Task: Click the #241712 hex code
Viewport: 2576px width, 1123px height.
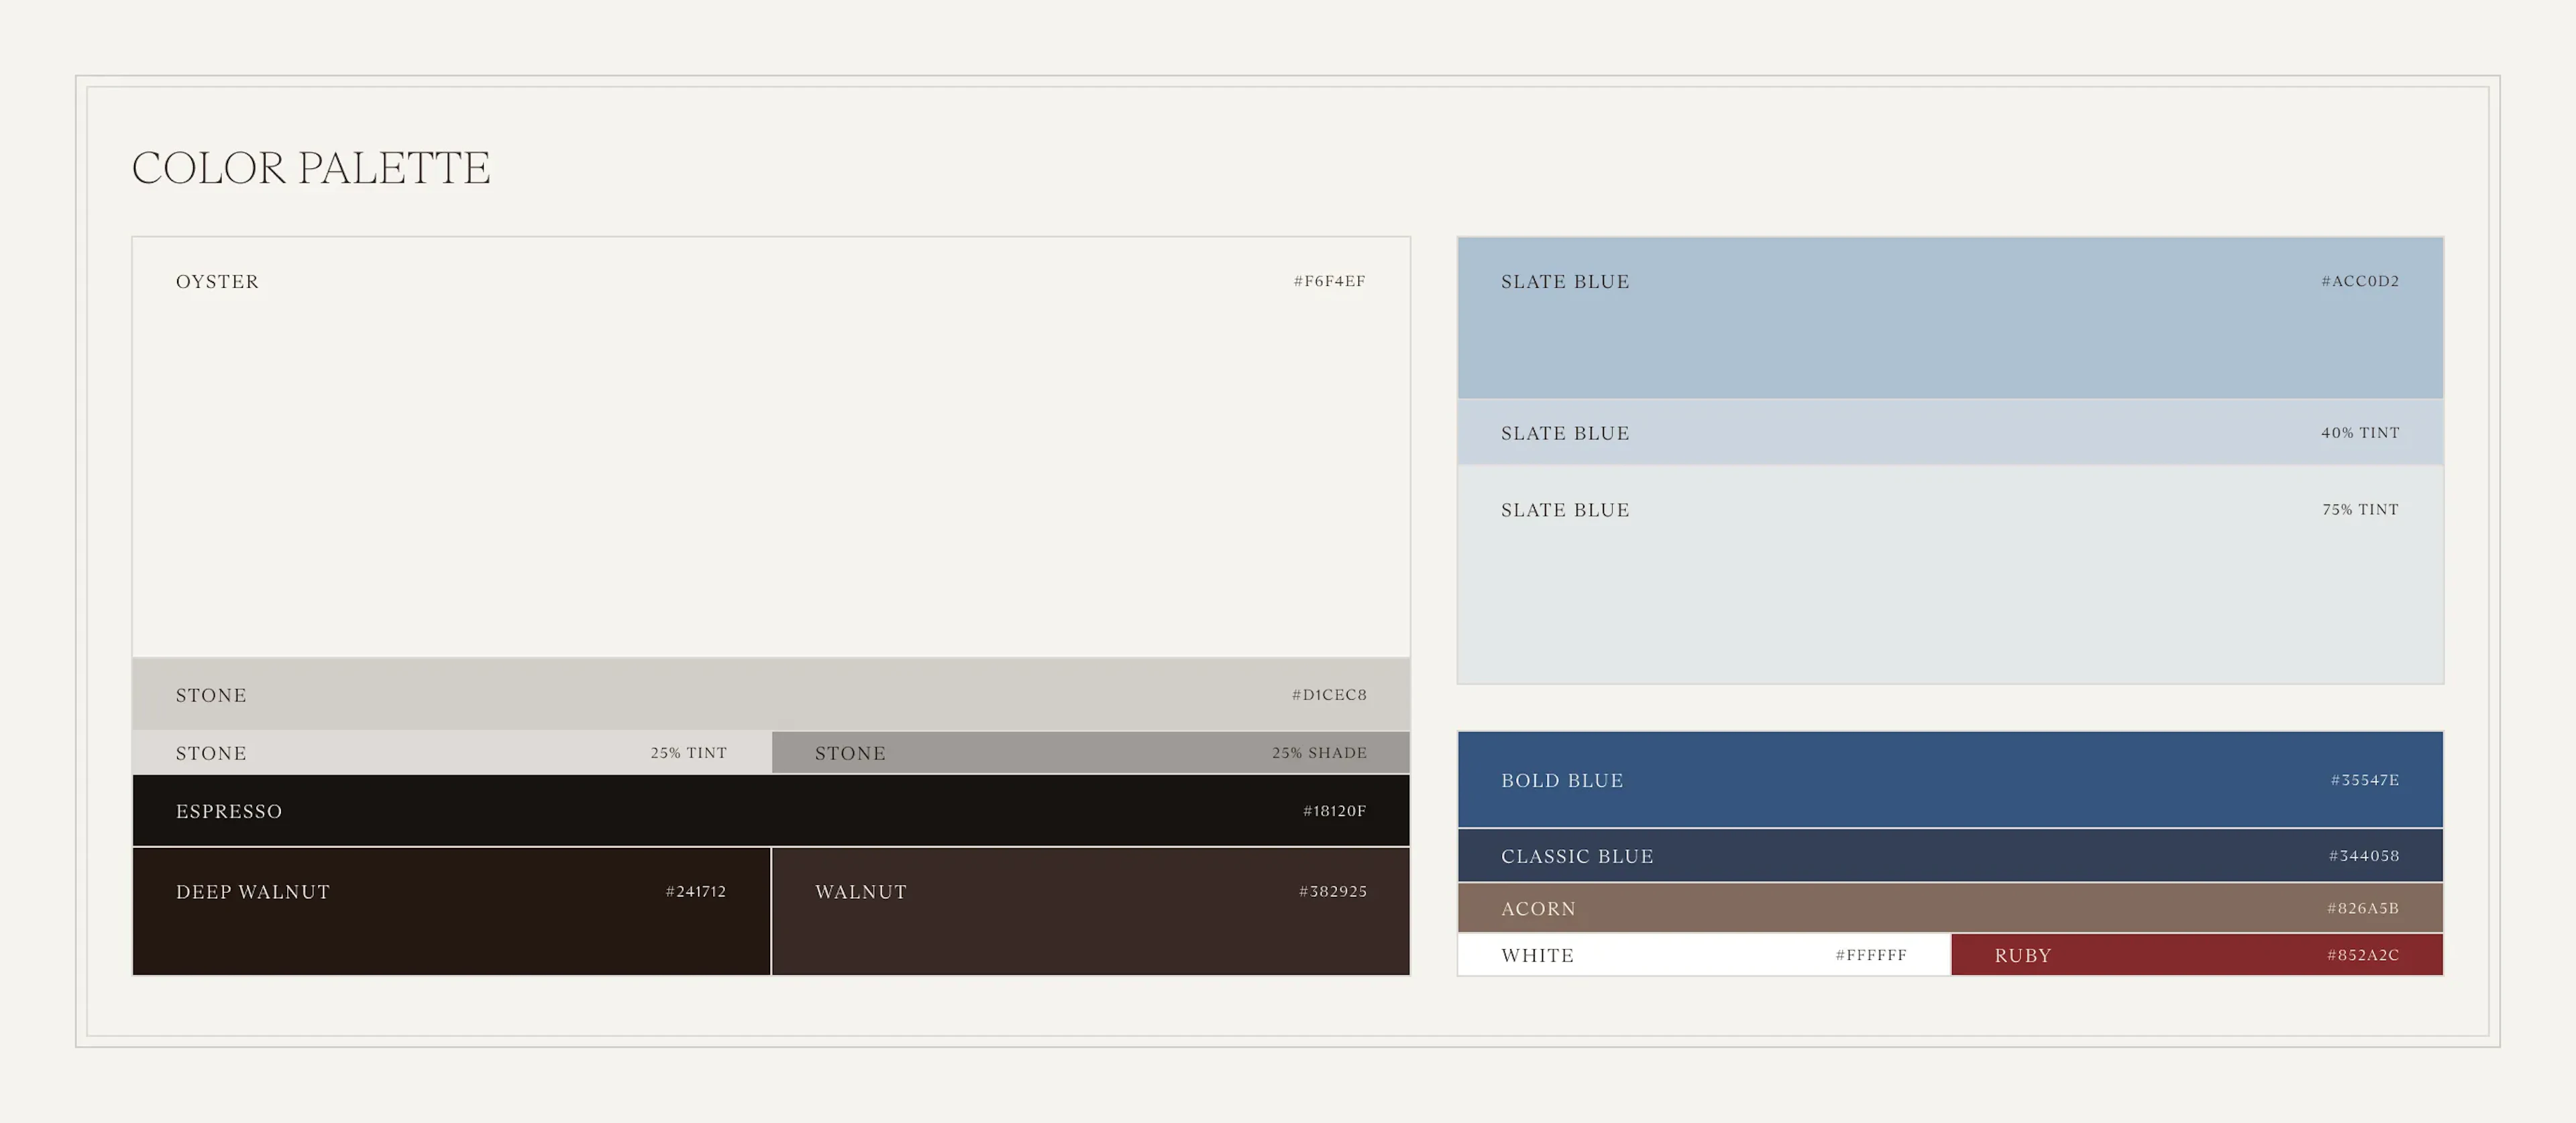Action: (x=696, y=891)
